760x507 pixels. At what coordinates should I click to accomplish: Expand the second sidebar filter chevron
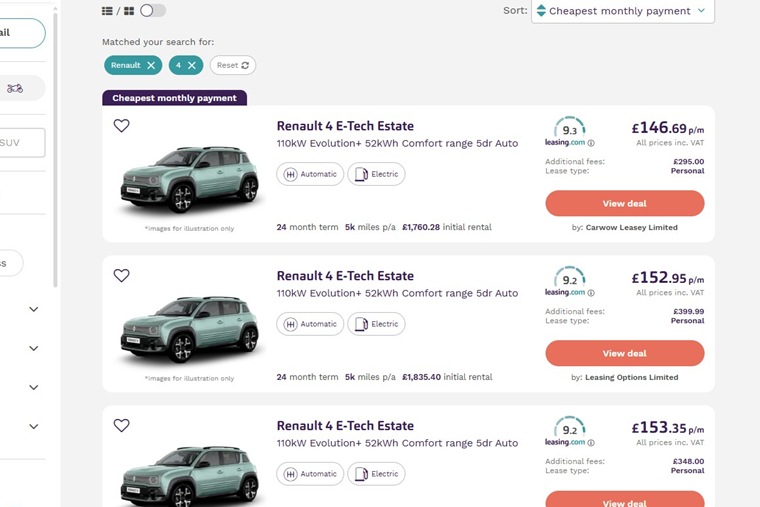tap(33, 348)
